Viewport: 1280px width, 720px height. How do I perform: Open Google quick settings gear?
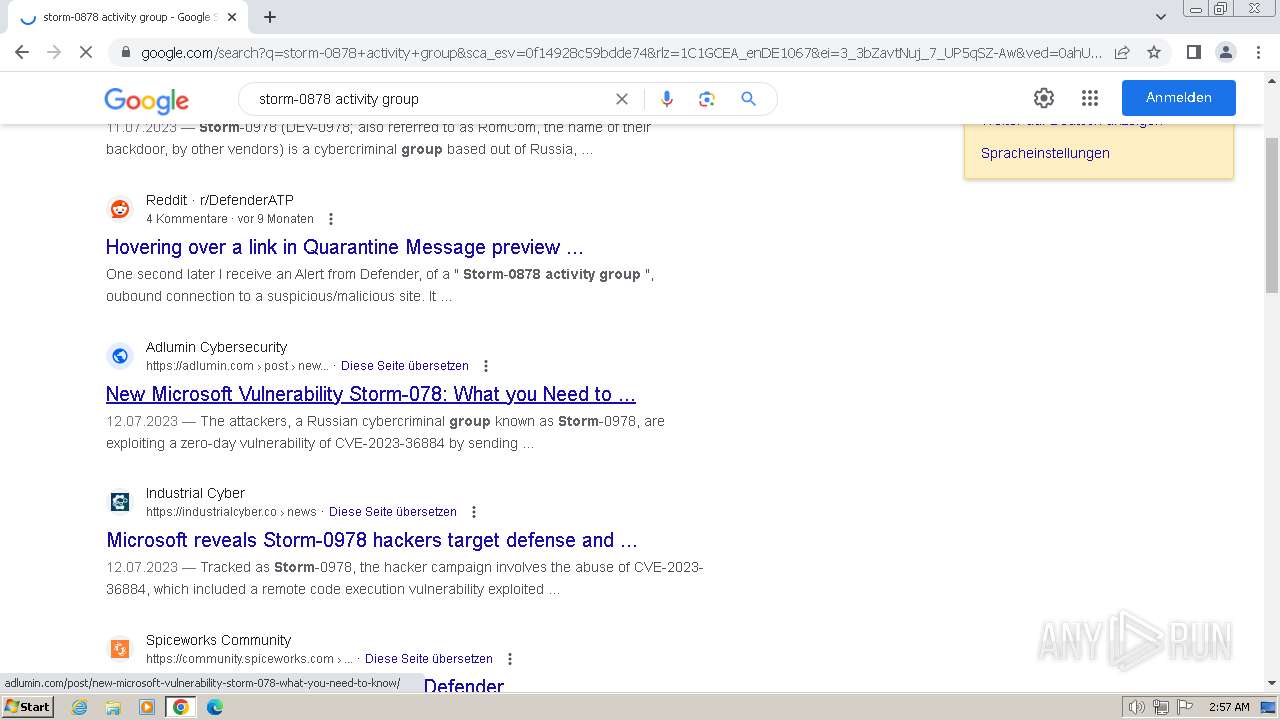click(x=1044, y=98)
